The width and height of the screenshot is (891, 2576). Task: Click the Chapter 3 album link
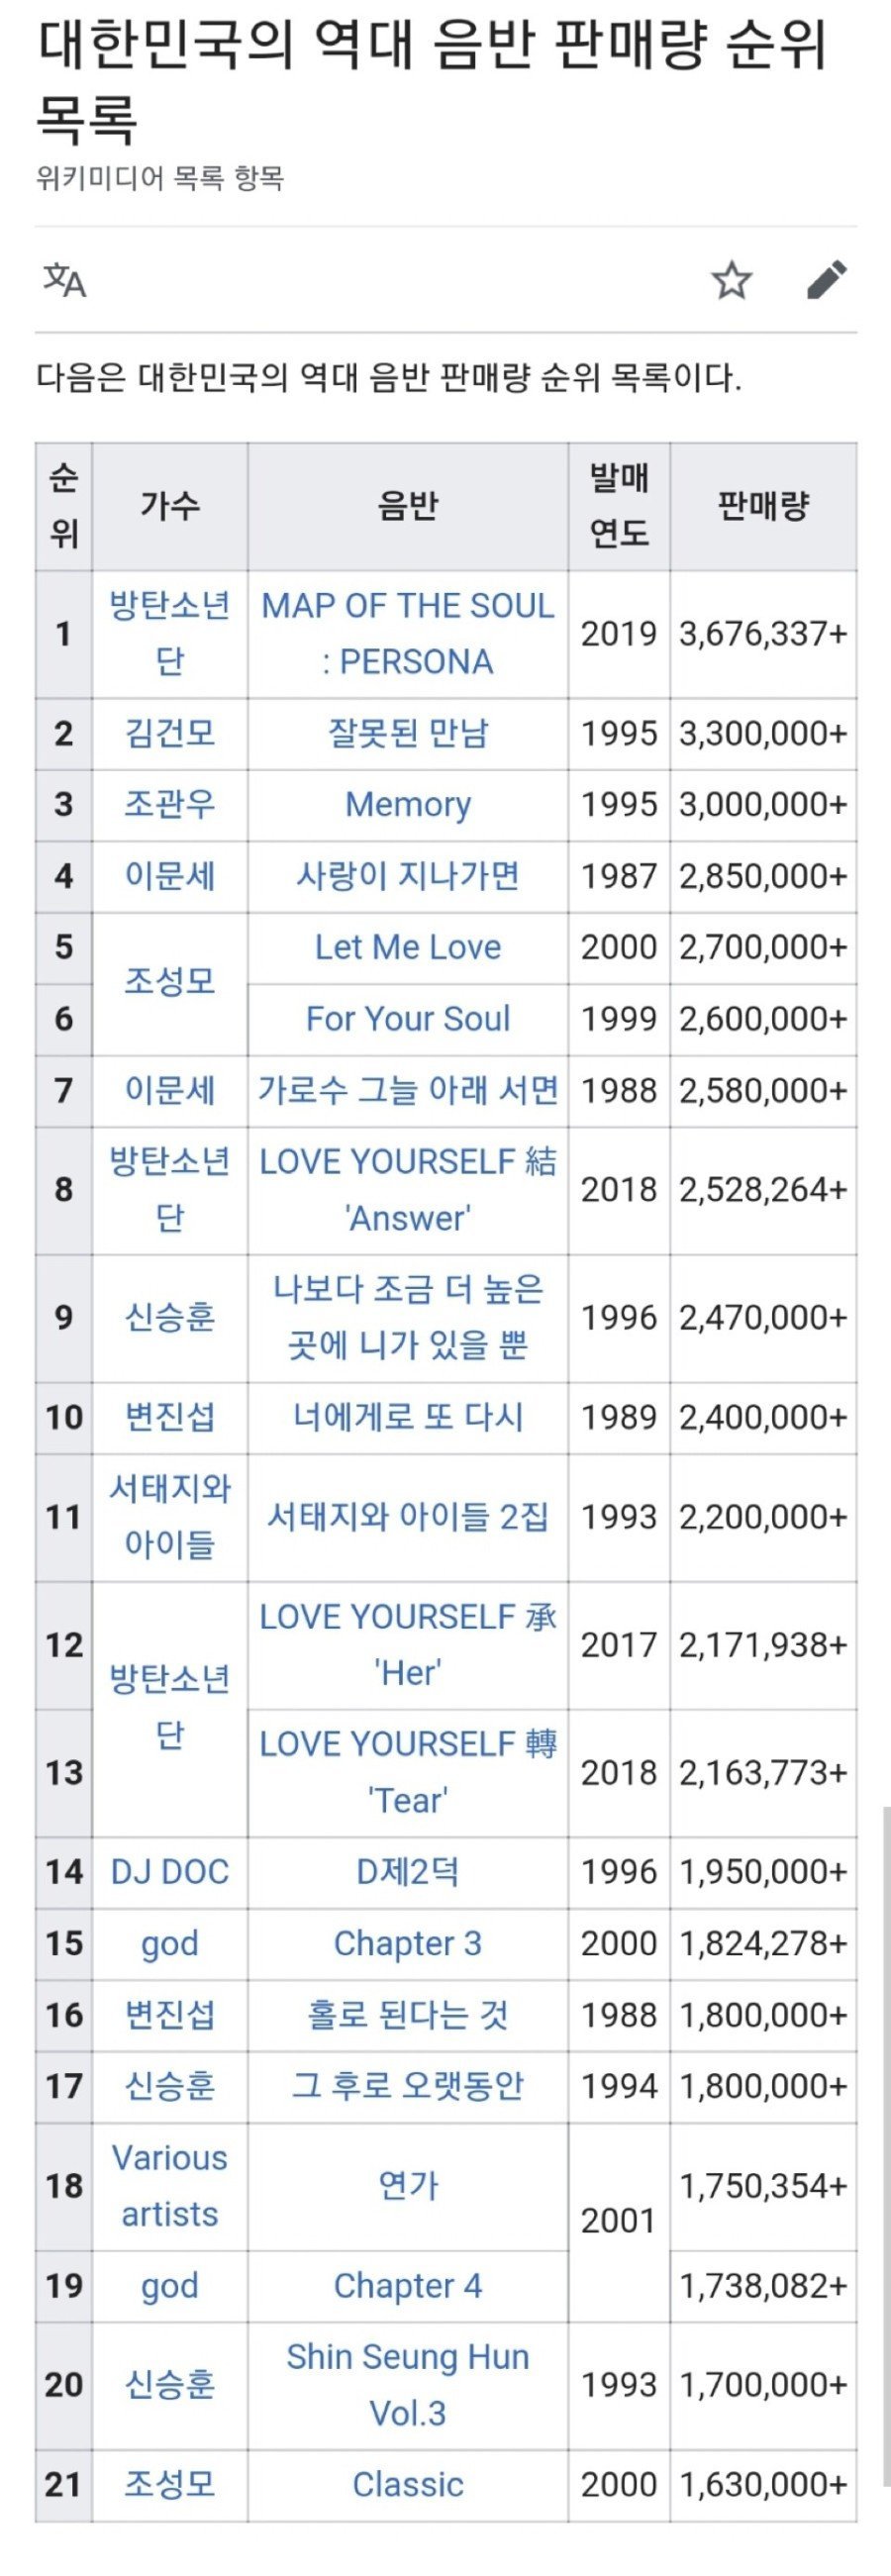[408, 1943]
